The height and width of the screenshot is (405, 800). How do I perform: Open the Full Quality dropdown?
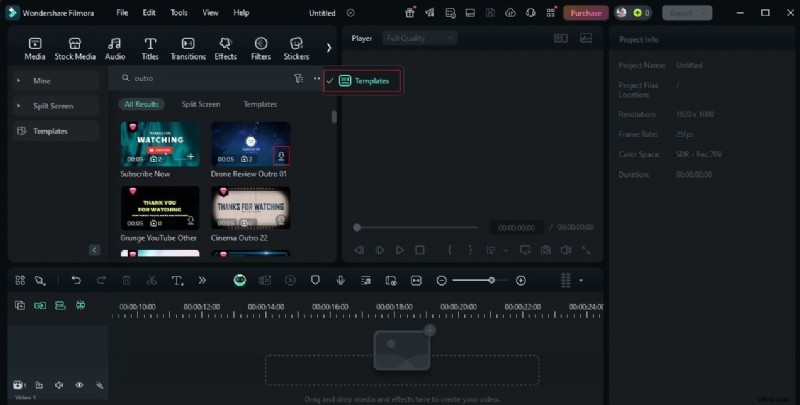pos(419,38)
